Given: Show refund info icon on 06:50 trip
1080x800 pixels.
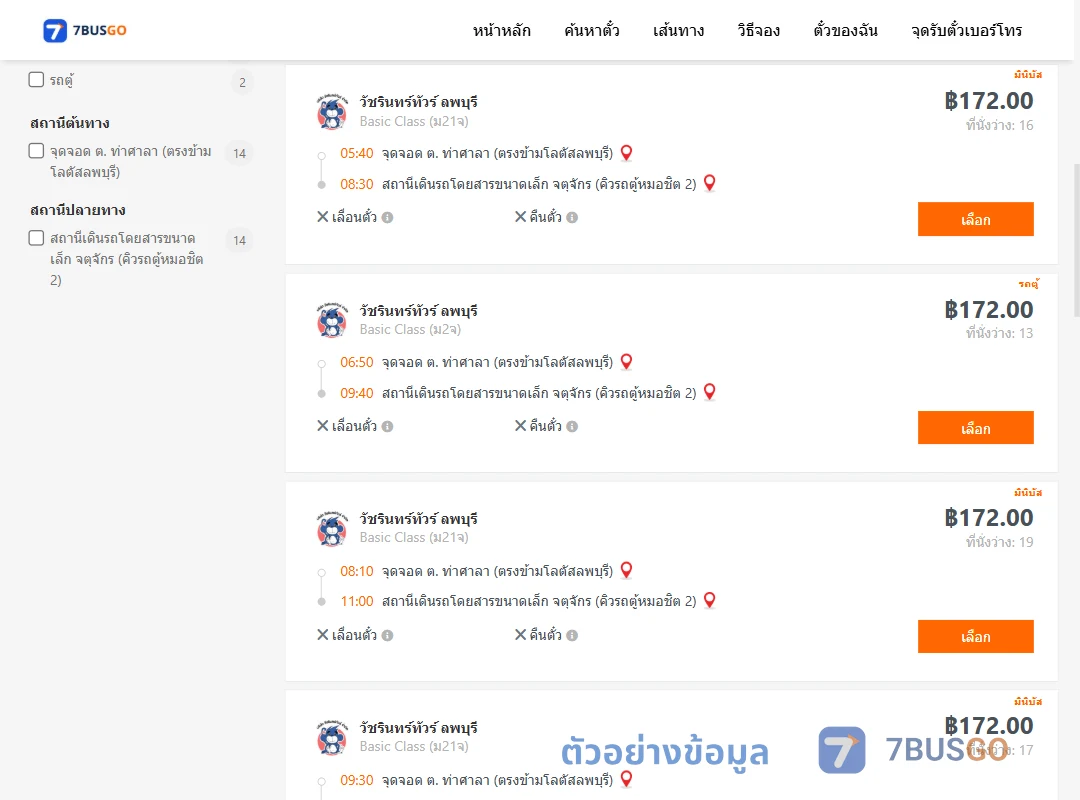Looking at the screenshot, I should tap(572, 427).
